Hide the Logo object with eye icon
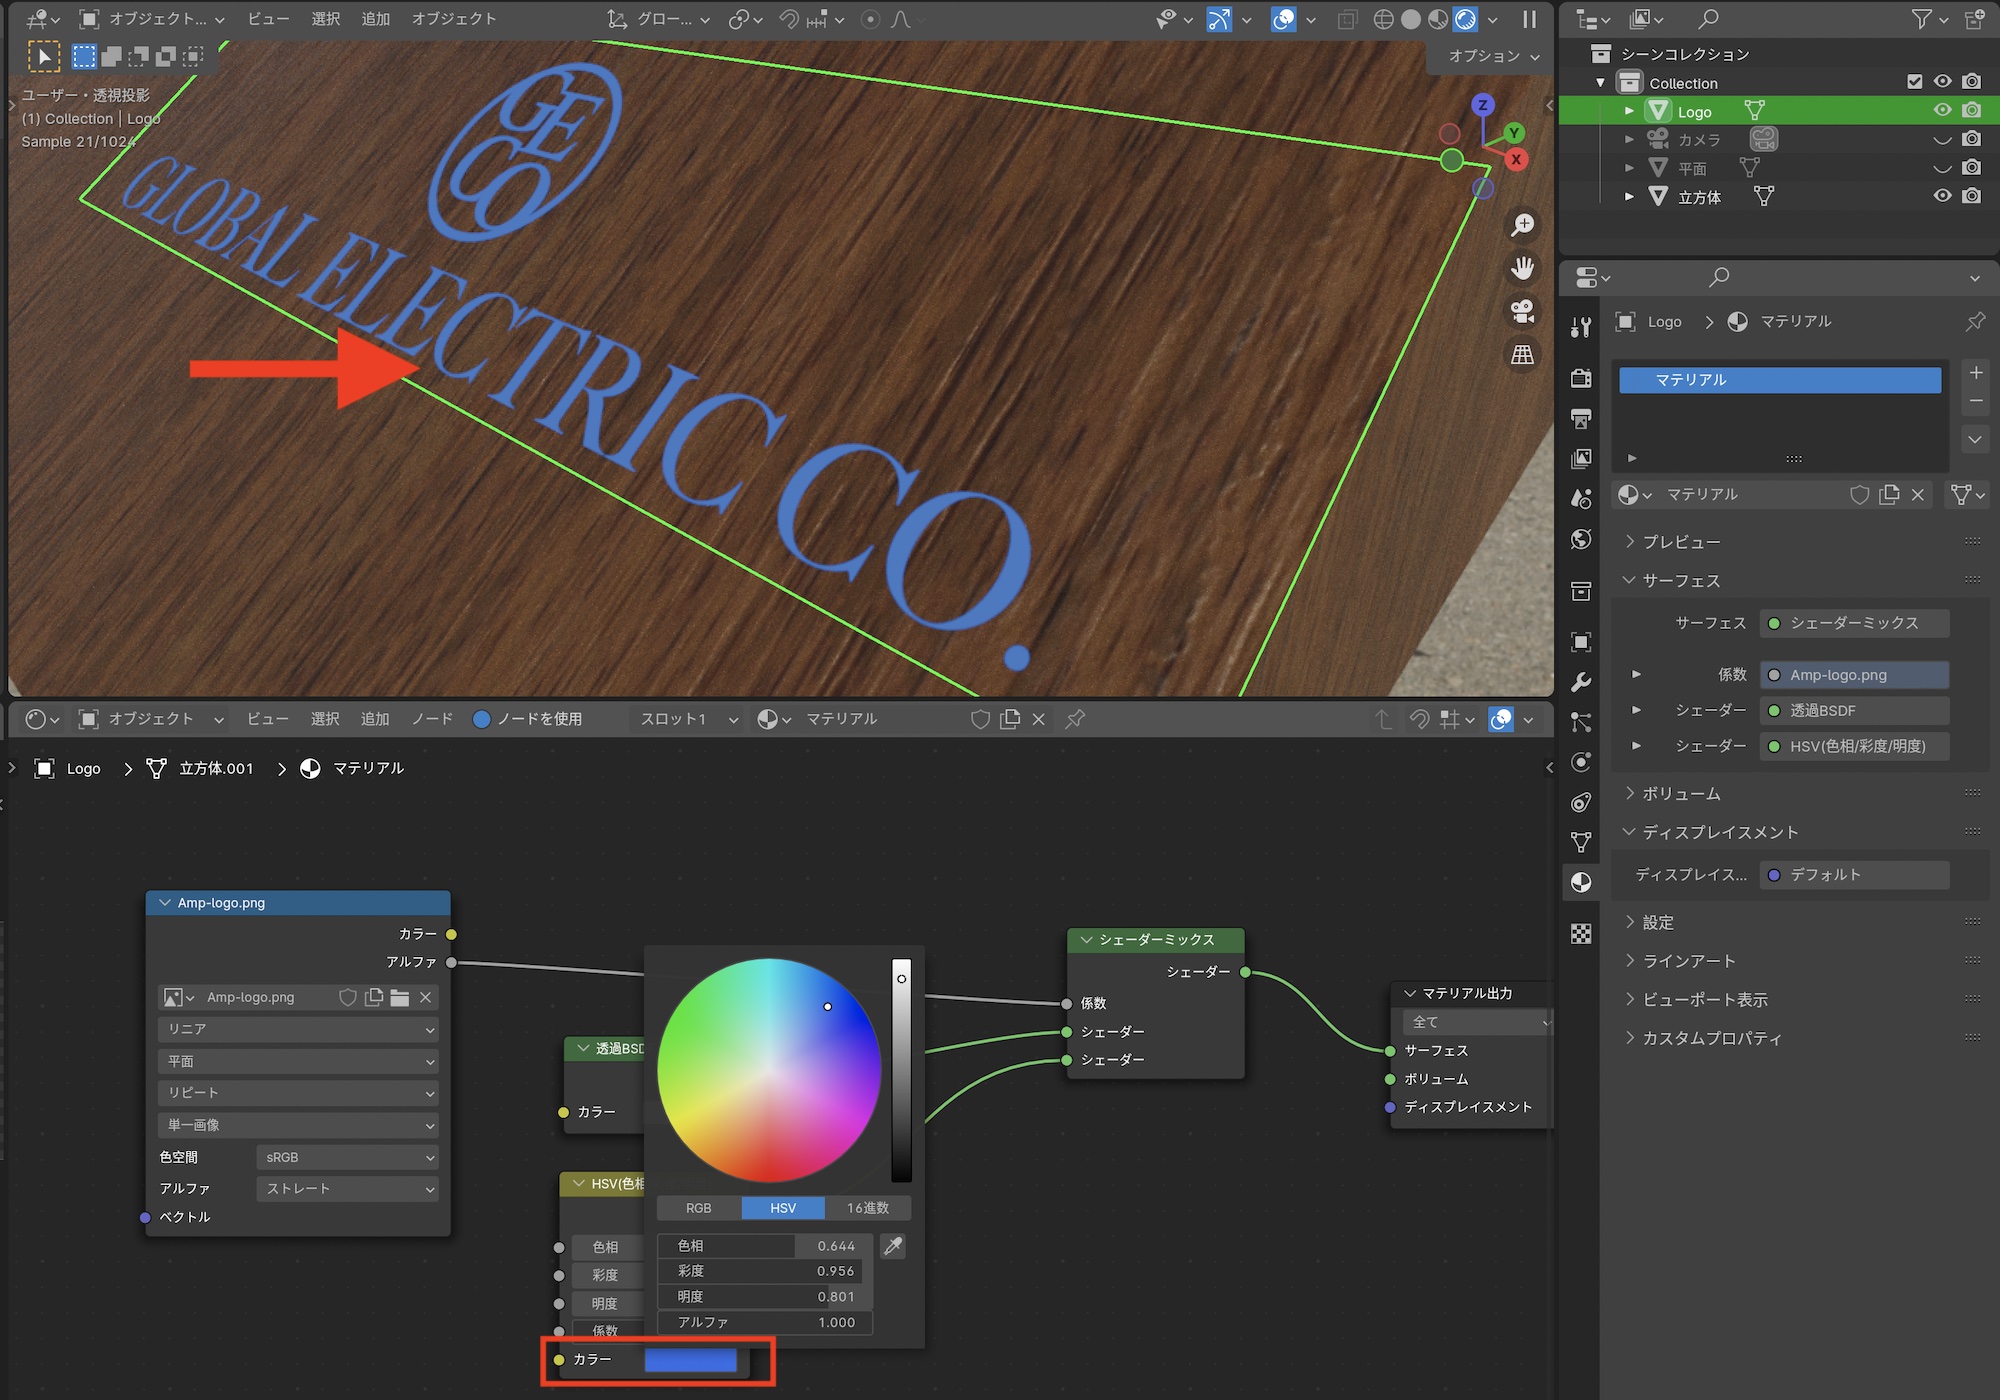Viewport: 2000px width, 1400px height. [x=1942, y=110]
